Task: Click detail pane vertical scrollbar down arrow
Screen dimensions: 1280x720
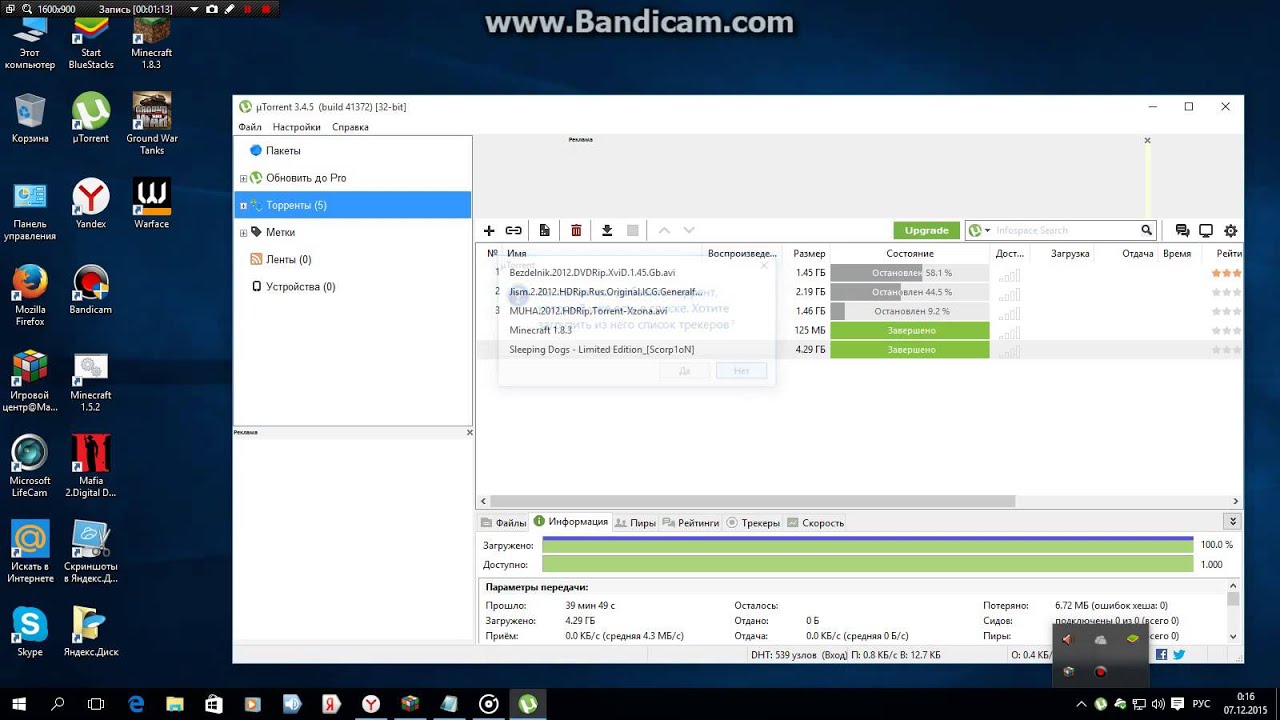Action: (x=1233, y=636)
